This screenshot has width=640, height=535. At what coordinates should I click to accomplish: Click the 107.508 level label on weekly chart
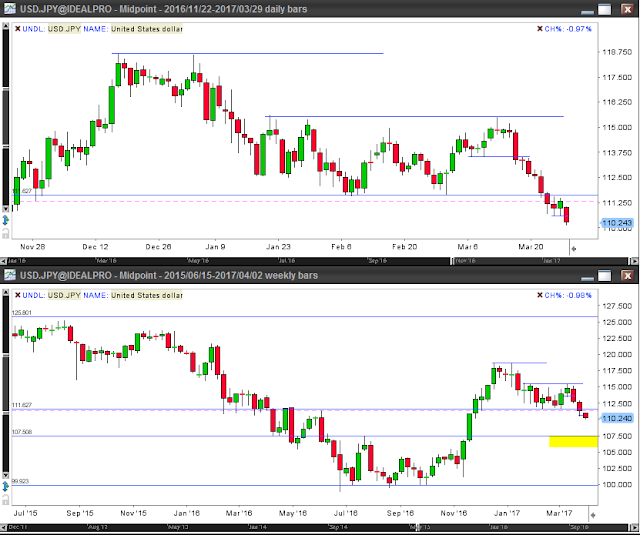pos(22,432)
